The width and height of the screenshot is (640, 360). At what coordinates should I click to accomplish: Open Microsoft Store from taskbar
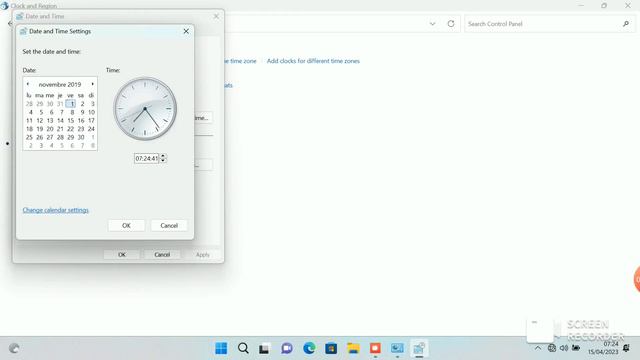331,348
